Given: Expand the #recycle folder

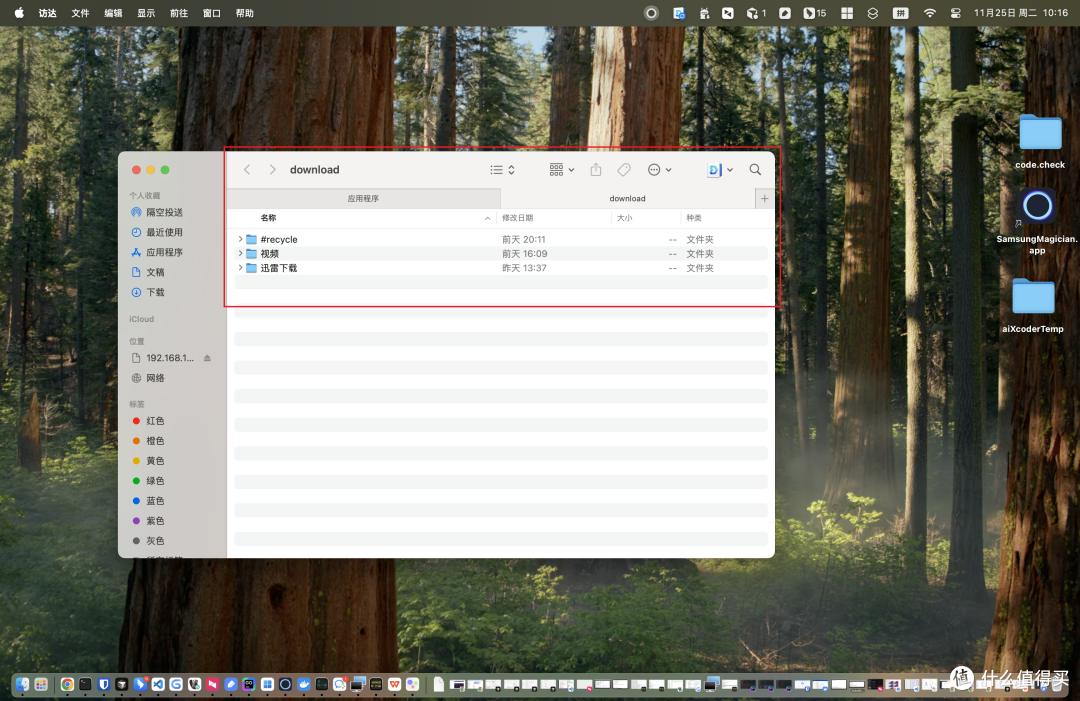Looking at the screenshot, I should coord(240,239).
